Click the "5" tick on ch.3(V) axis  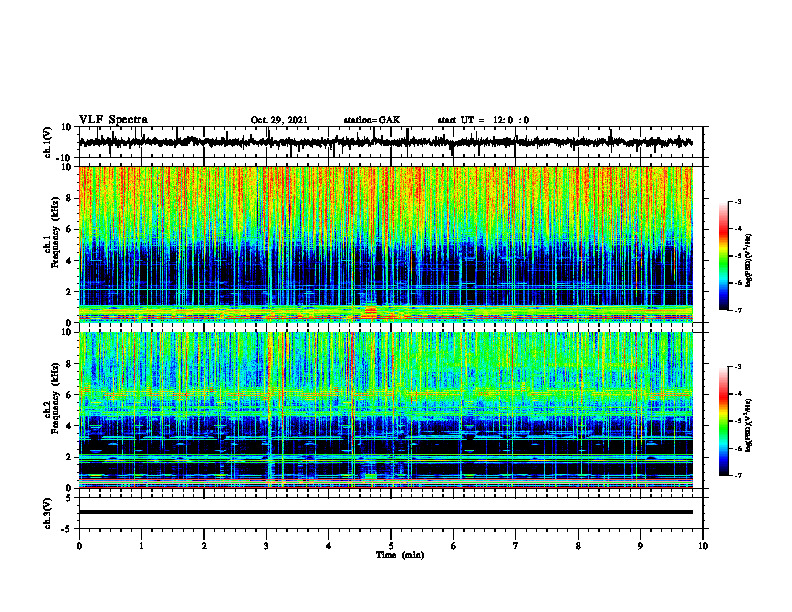coord(70,498)
